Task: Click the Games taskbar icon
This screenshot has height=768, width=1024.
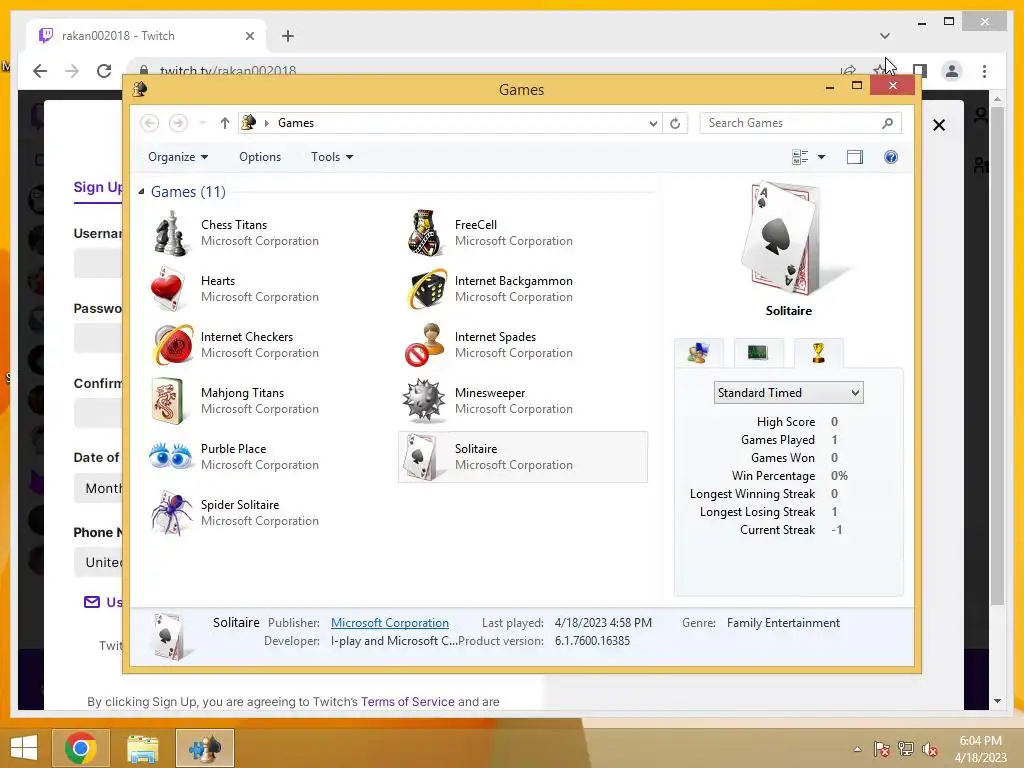Action: pos(205,748)
